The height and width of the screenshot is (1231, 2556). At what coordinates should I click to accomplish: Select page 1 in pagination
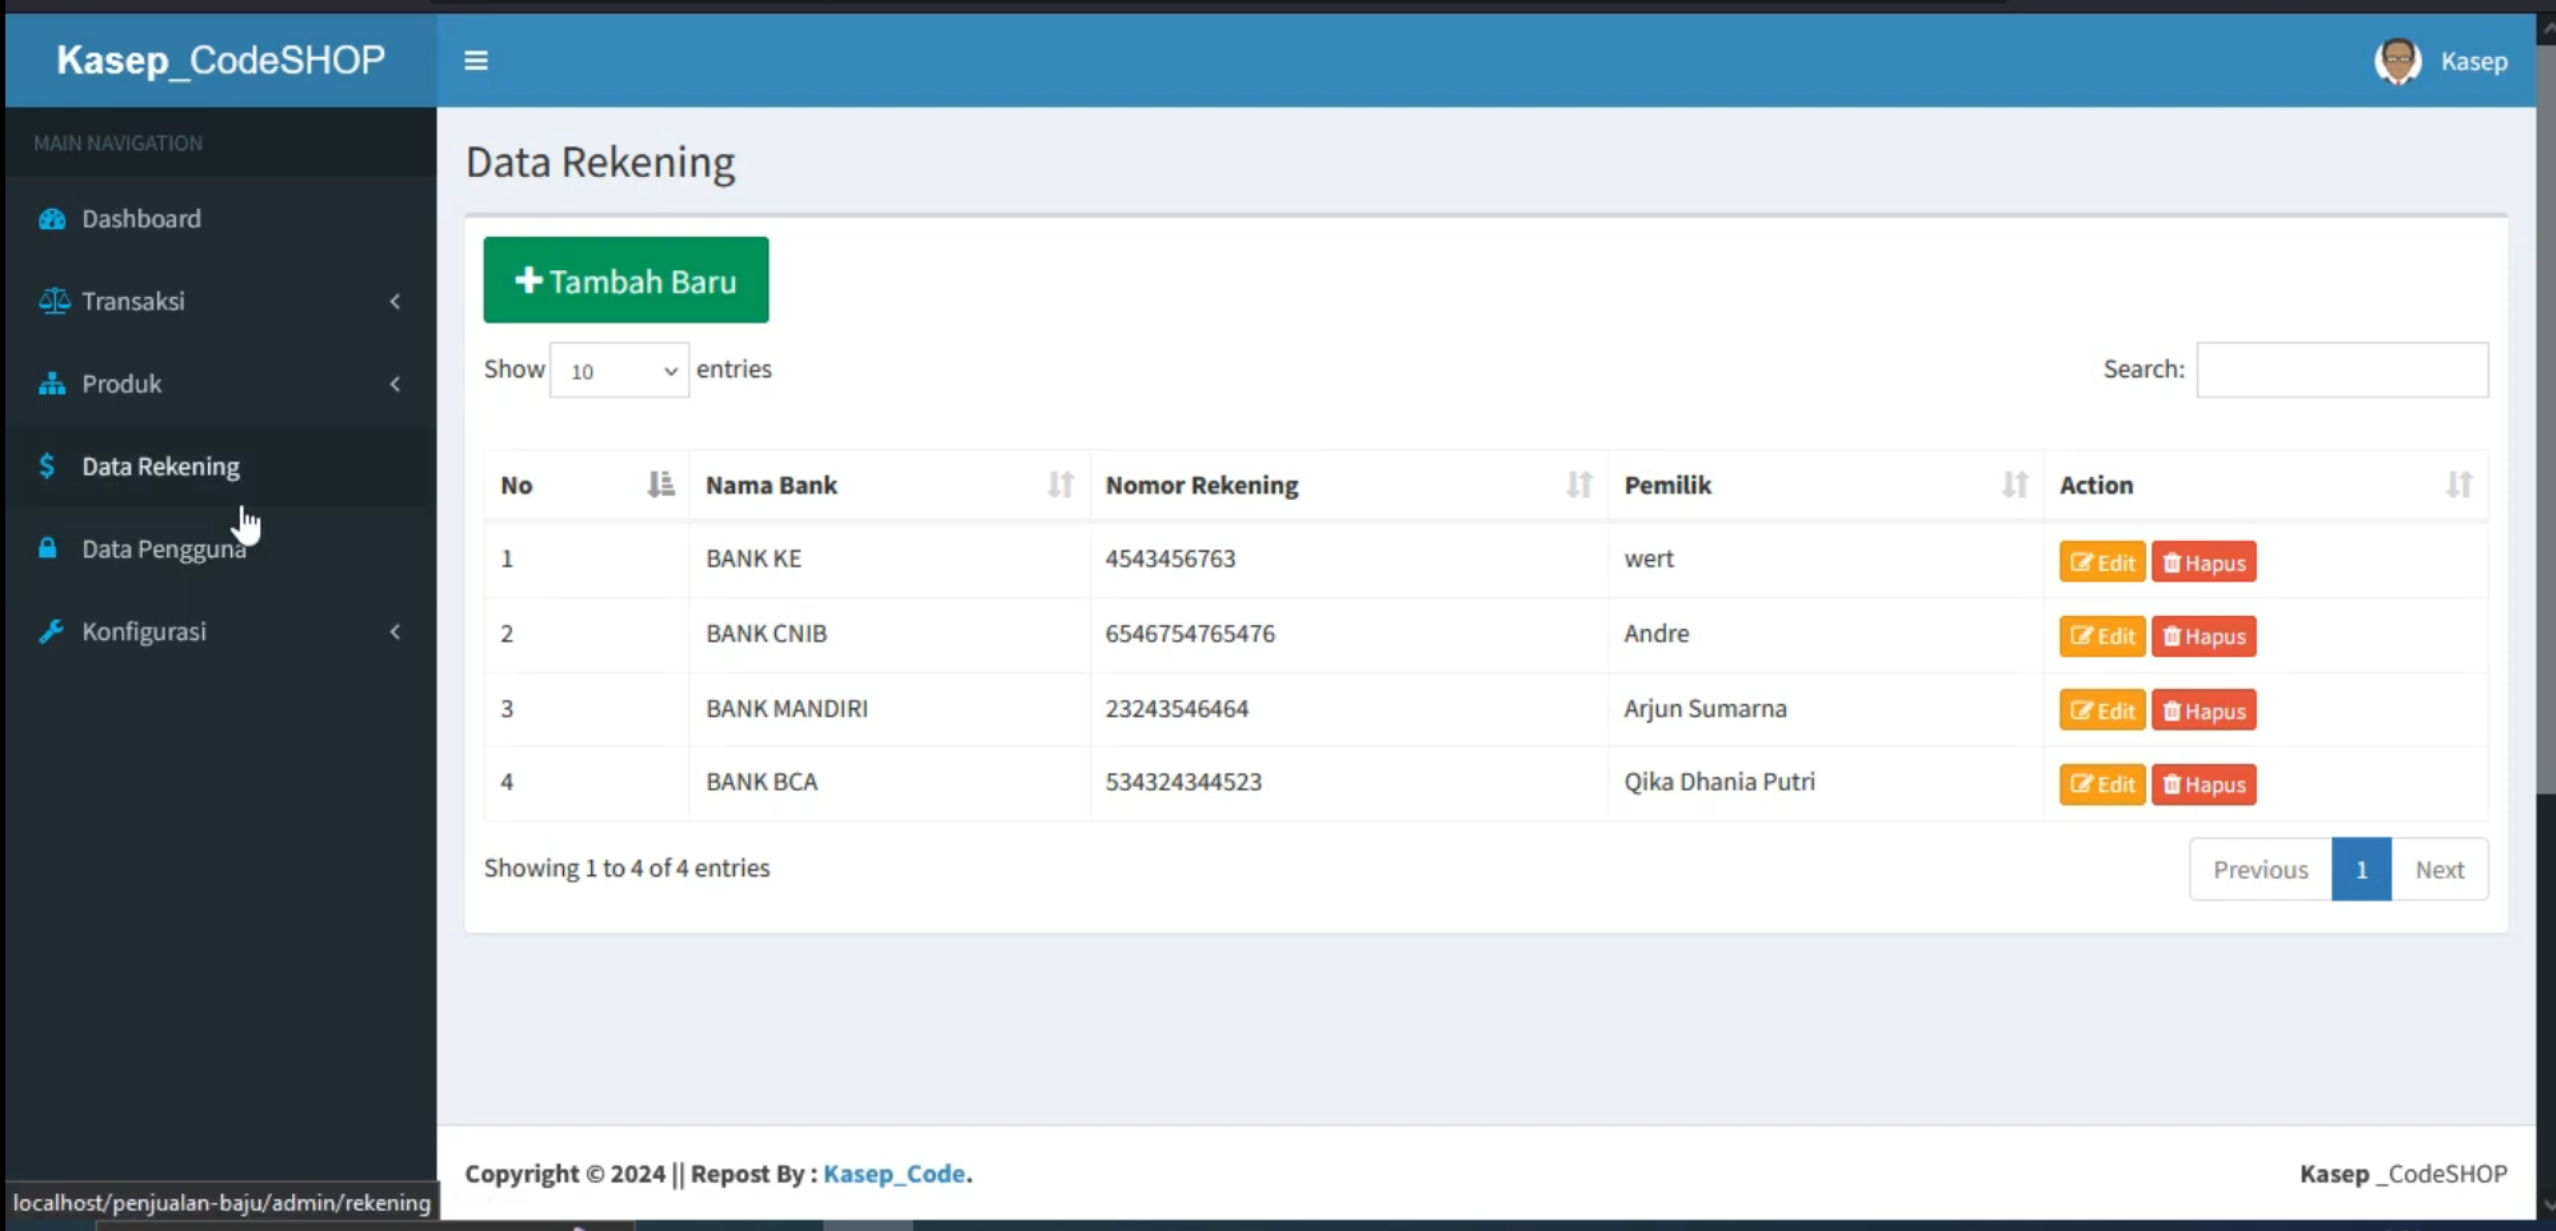click(2361, 869)
